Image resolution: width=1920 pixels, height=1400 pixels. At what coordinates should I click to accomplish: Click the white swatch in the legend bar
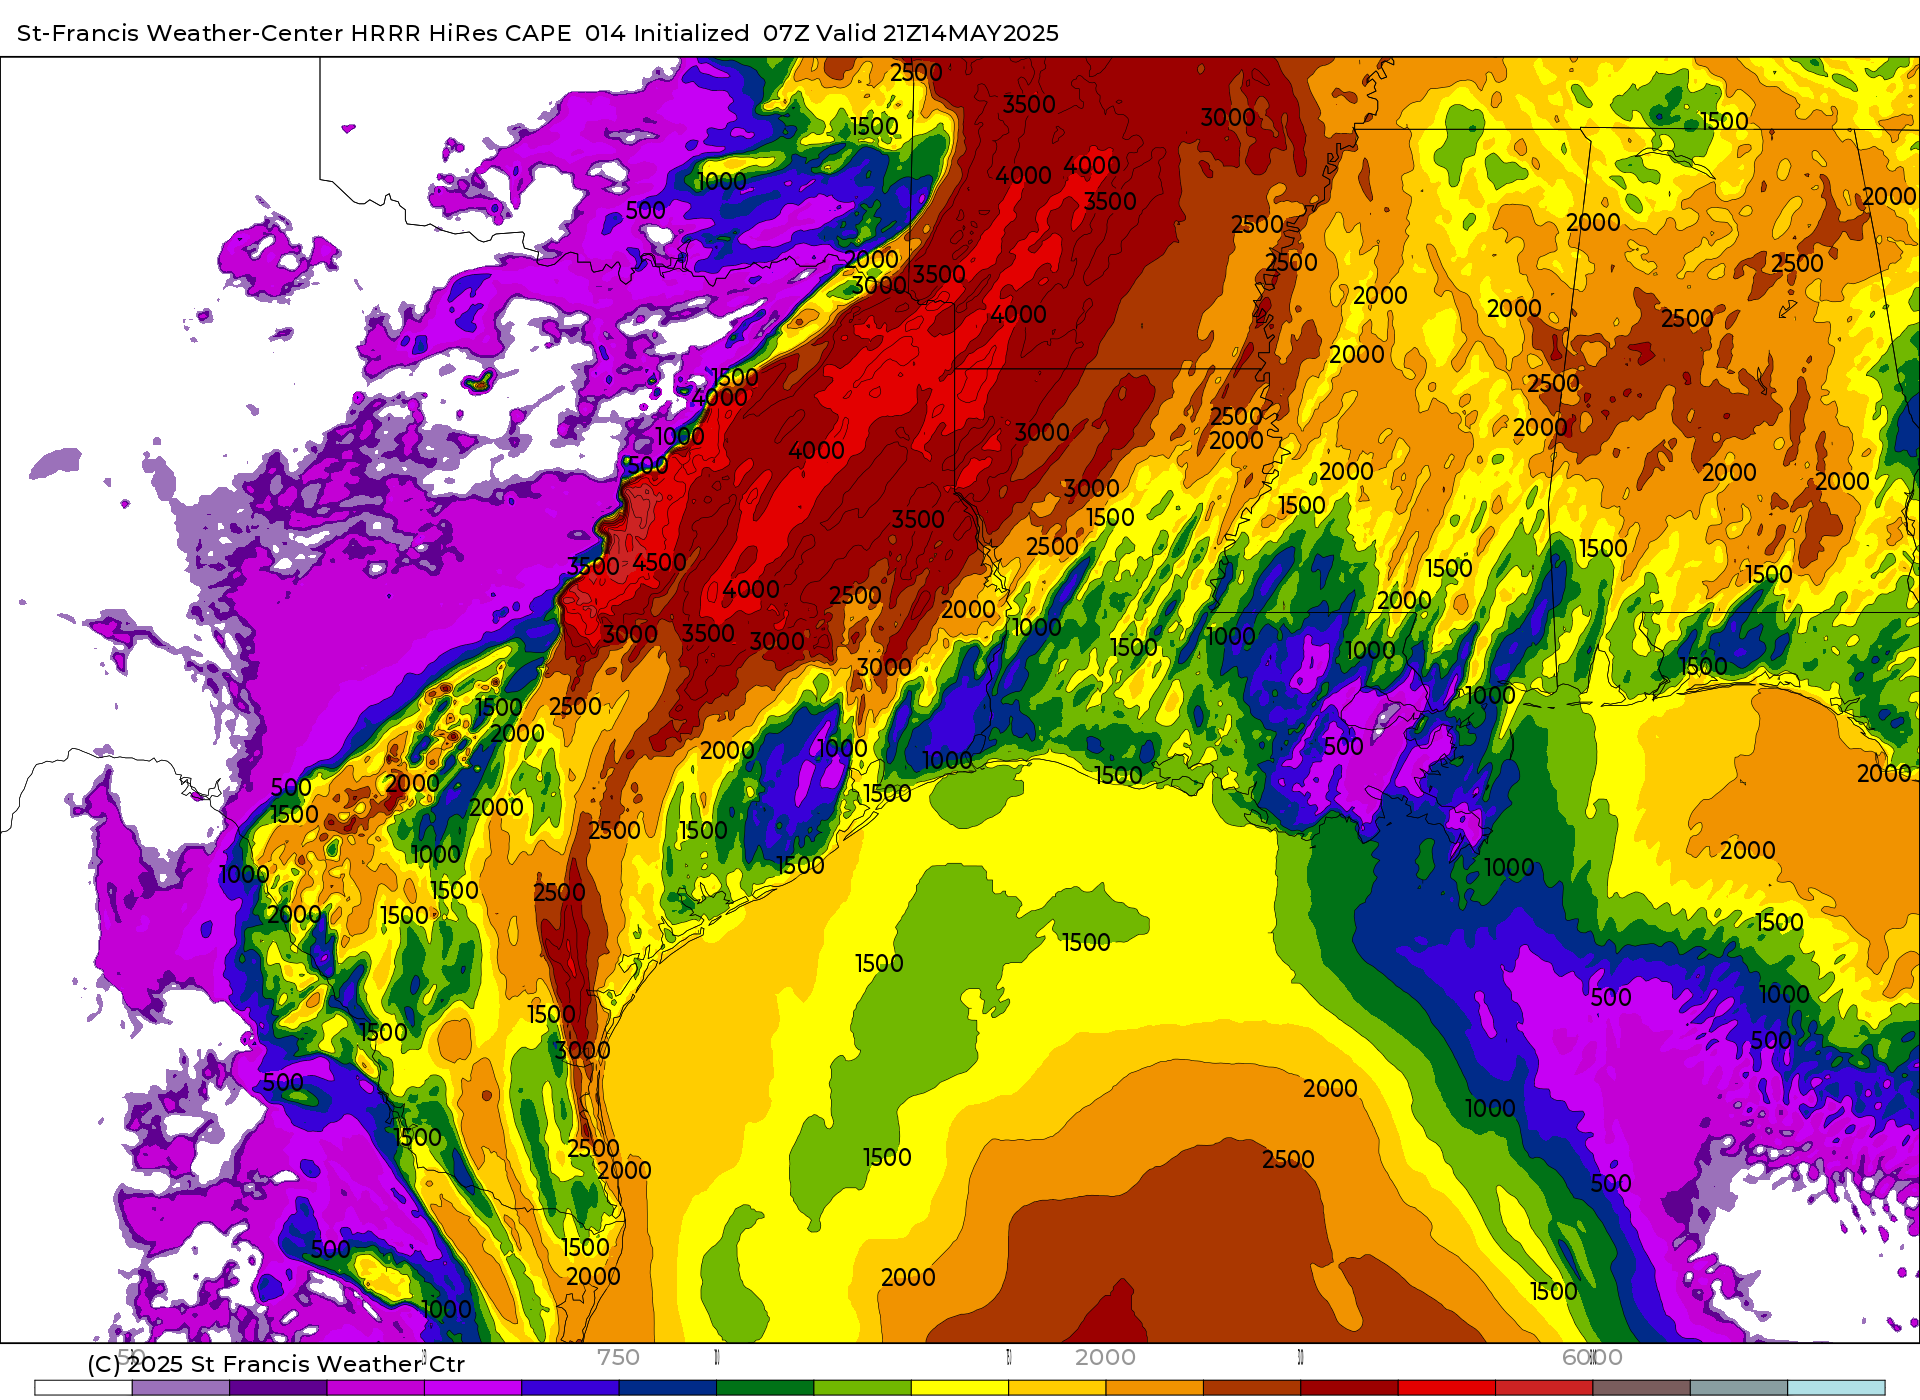click(x=83, y=1388)
